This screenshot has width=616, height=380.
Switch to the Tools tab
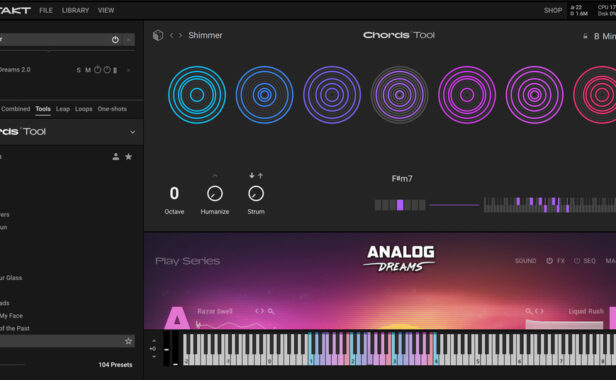point(43,109)
